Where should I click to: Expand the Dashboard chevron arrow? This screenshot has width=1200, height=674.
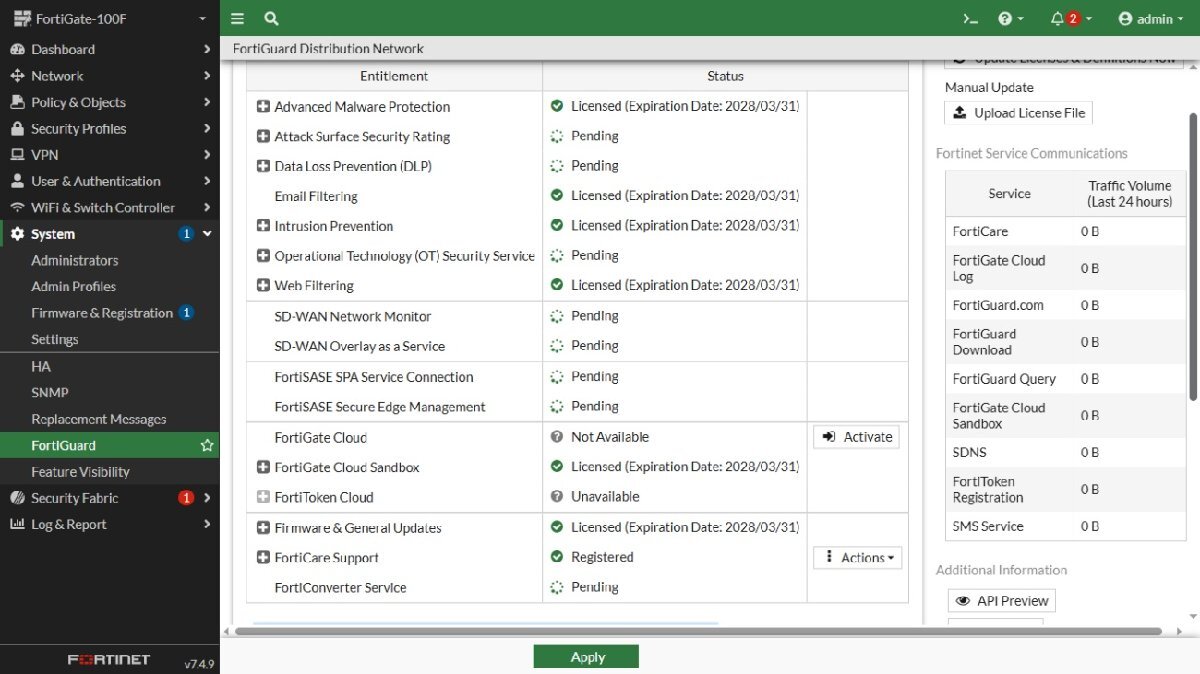coord(207,49)
